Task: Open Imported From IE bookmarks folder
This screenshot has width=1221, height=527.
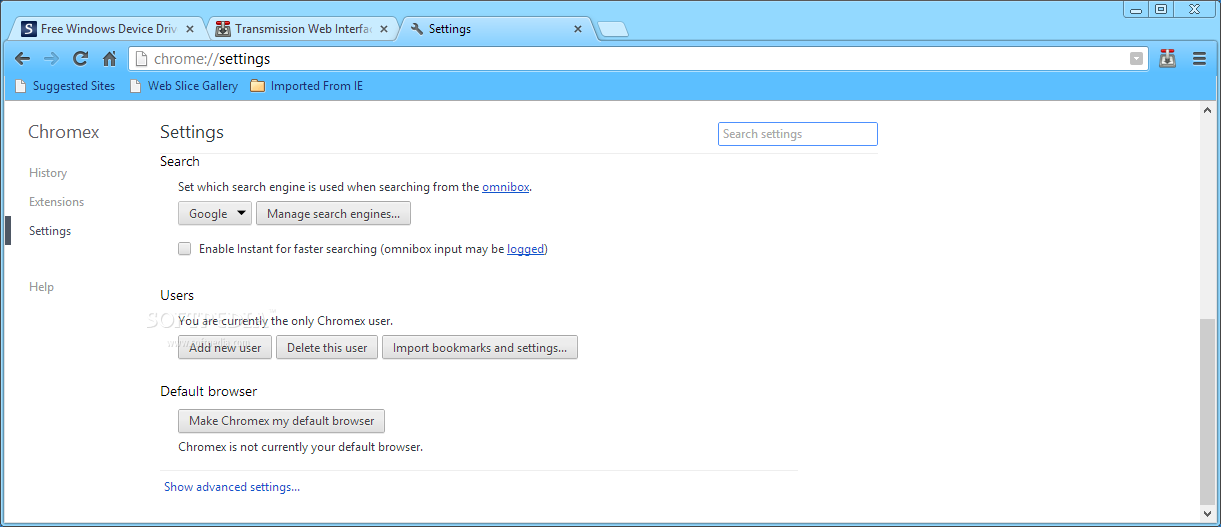Action: click(307, 86)
